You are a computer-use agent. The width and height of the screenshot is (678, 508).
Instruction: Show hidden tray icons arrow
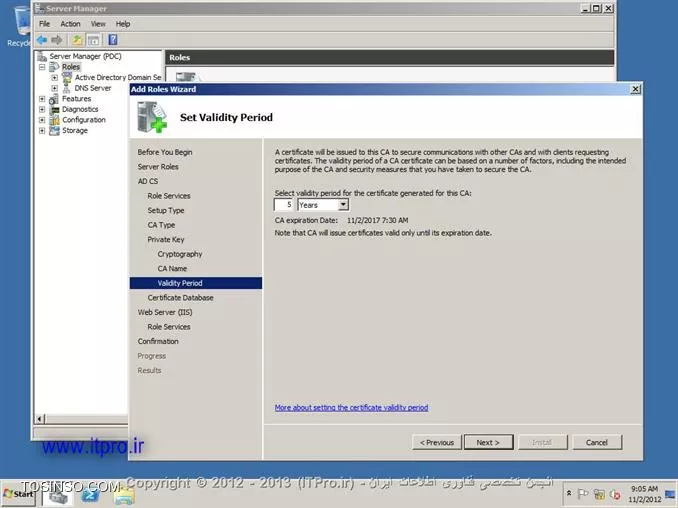[x=569, y=493]
